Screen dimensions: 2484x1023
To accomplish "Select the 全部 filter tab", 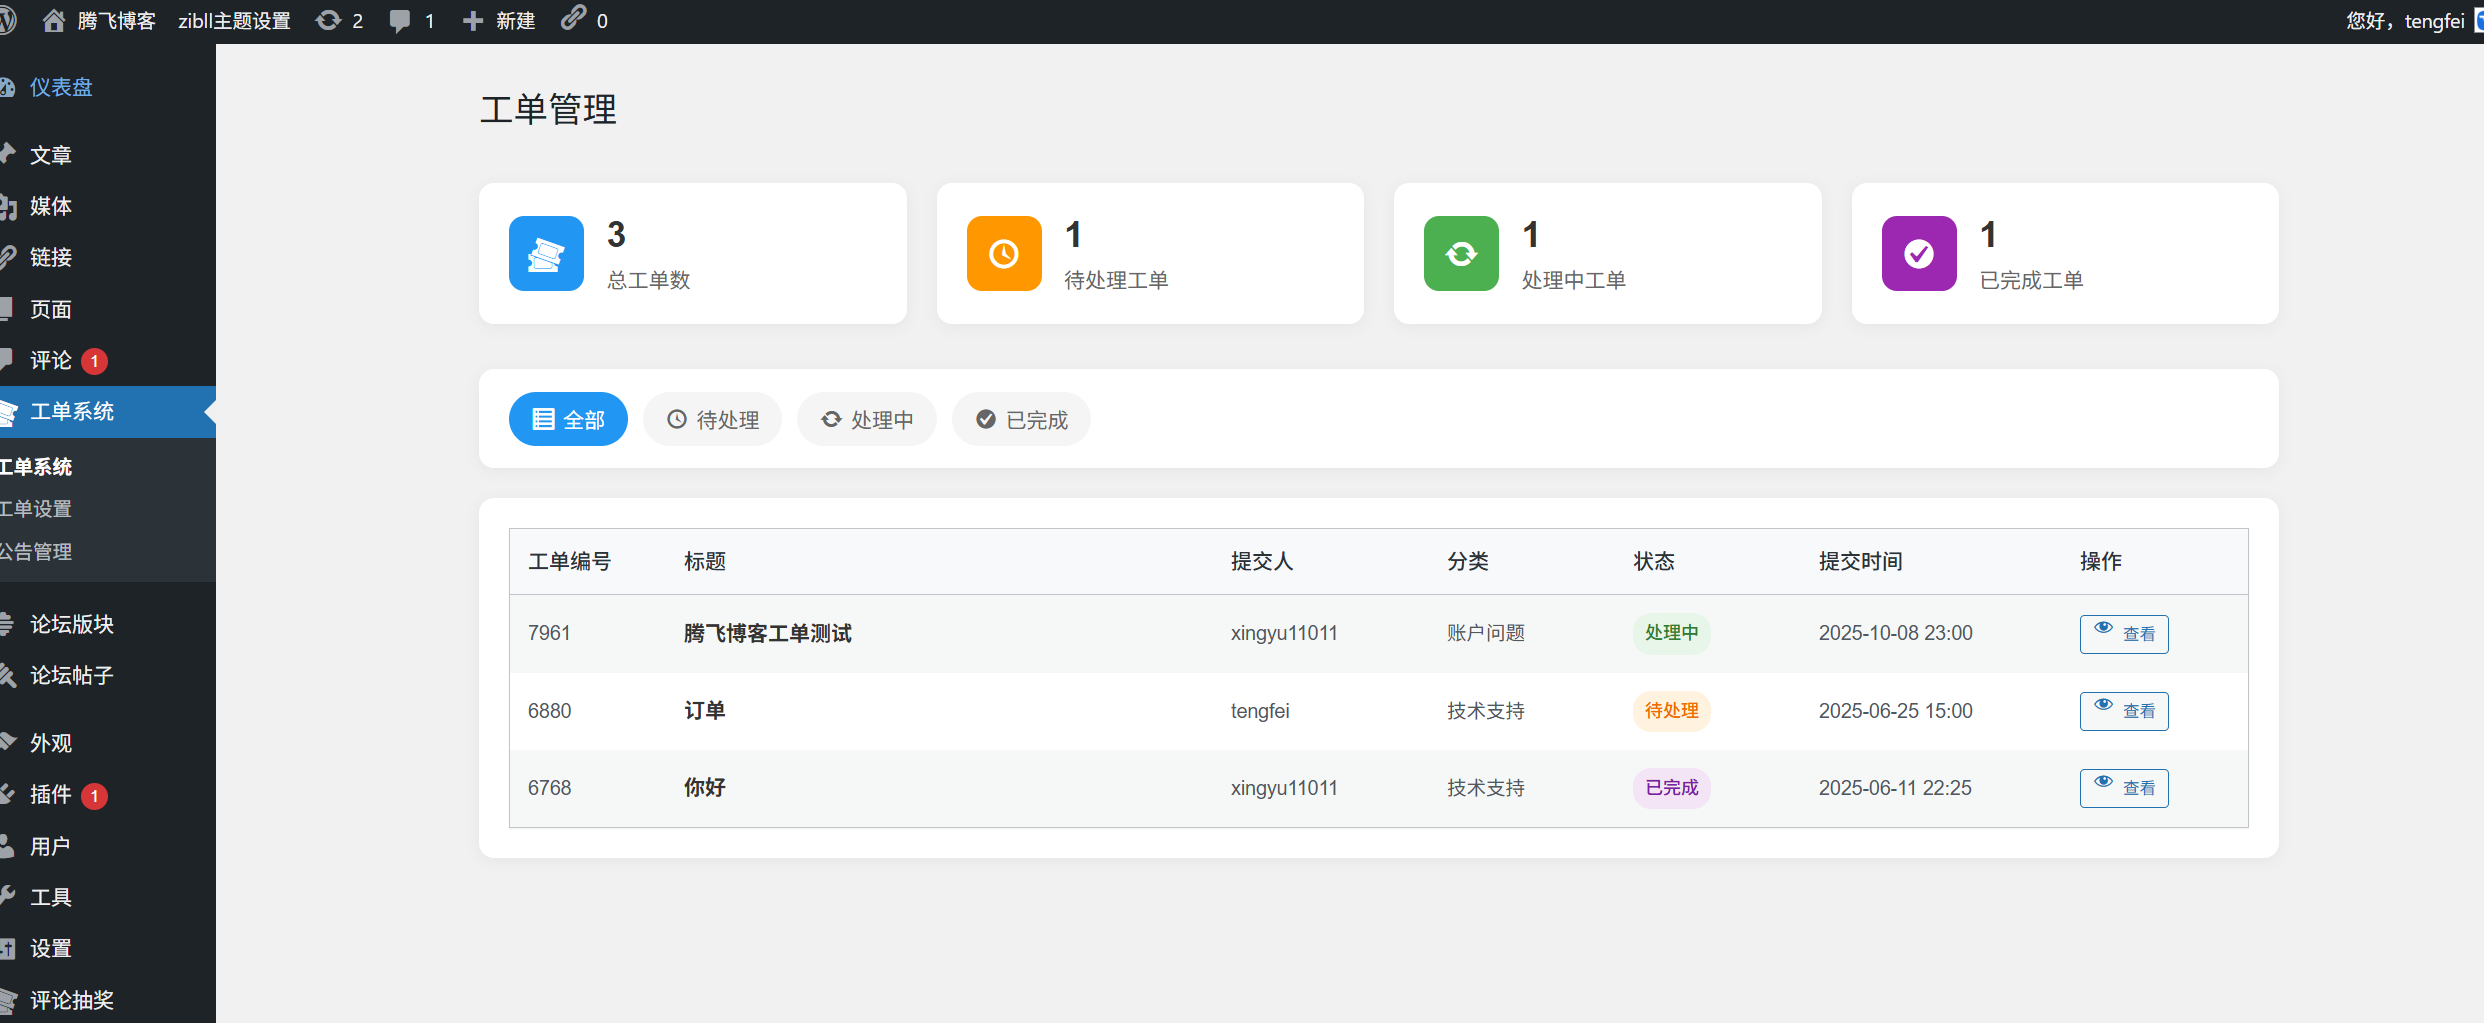I will pyautogui.click(x=568, y=419).
